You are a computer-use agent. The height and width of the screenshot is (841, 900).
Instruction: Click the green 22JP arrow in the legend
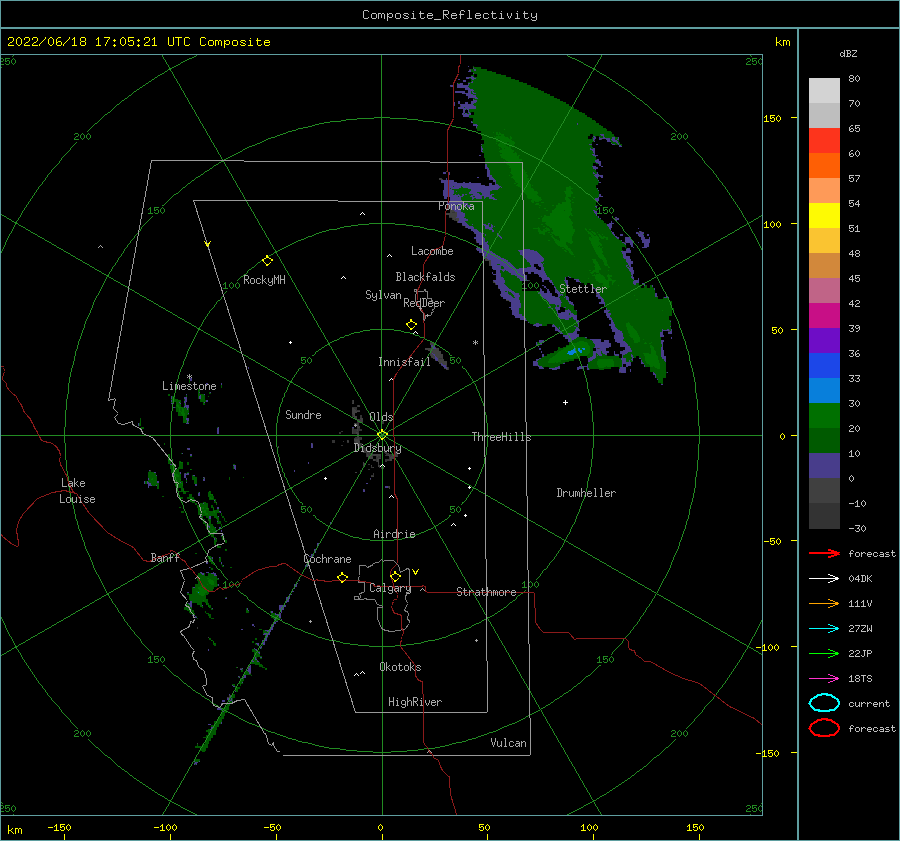(824, 653)
